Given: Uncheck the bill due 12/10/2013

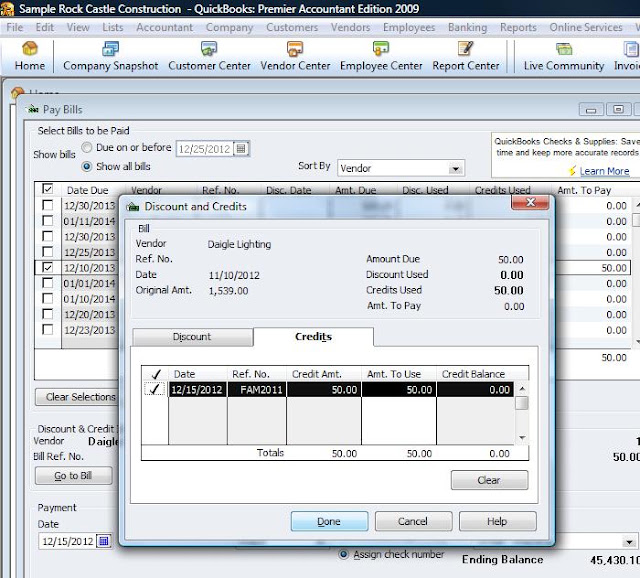Looking at the screenshot, I should click(47, 267).
